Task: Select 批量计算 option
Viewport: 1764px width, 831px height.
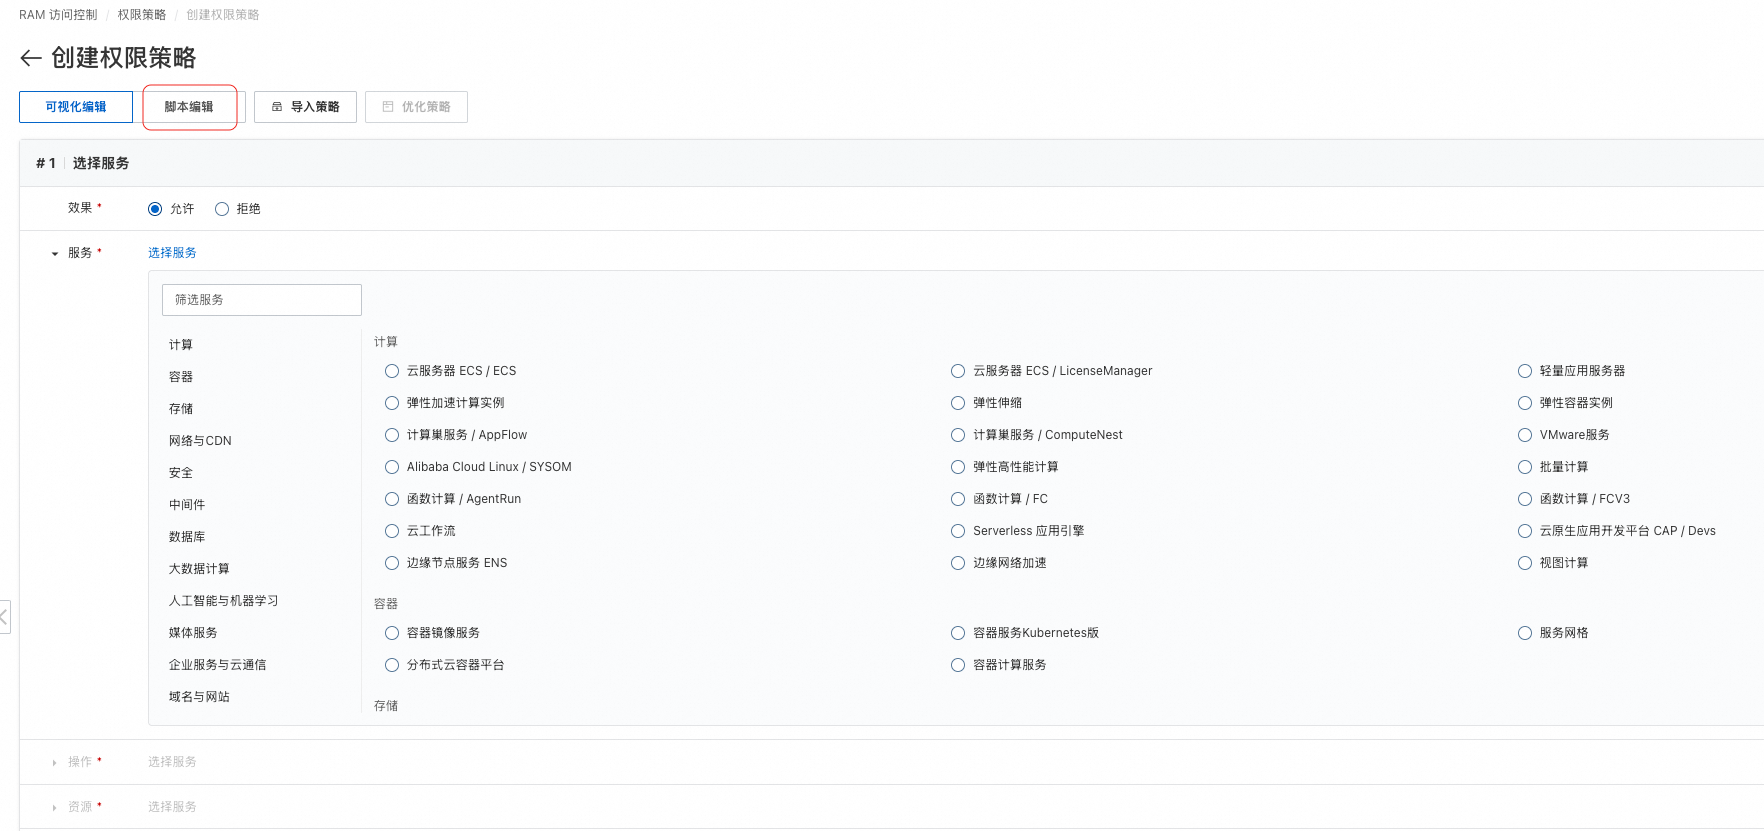Action: pyautogui.click(x=1525, y=467)
